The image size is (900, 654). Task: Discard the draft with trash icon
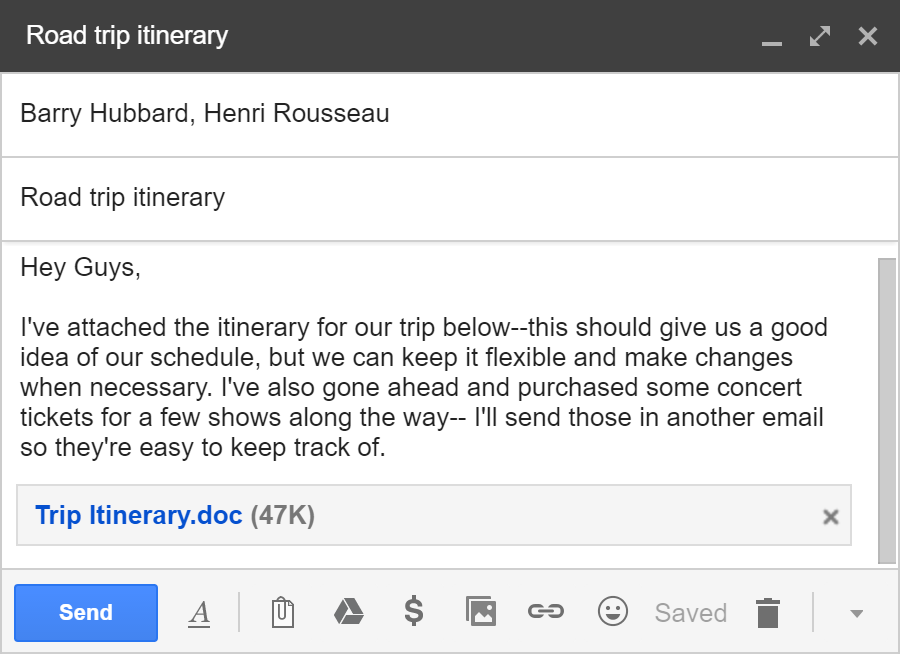767,612
